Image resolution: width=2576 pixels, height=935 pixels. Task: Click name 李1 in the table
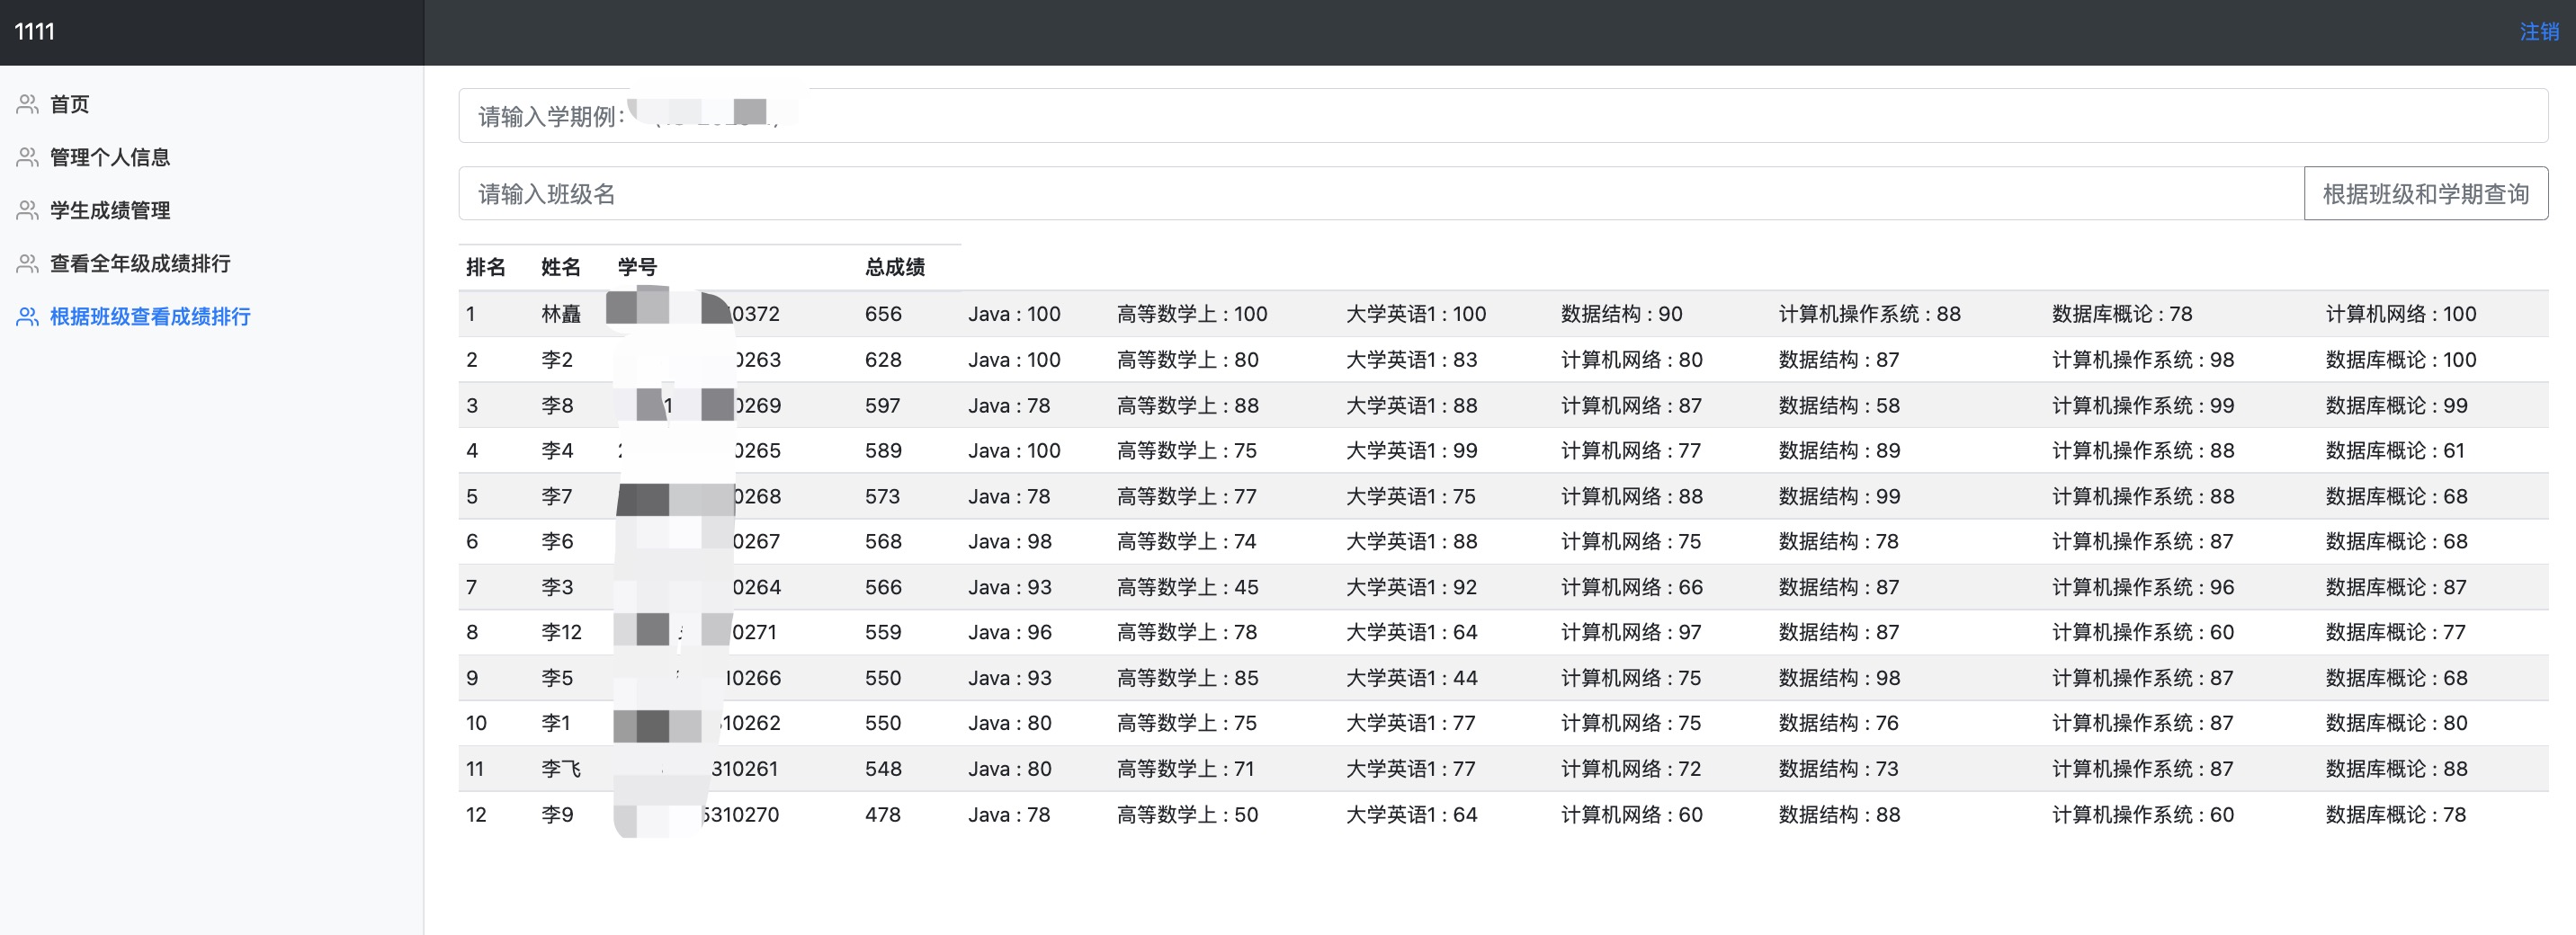(x=556, y=724)
